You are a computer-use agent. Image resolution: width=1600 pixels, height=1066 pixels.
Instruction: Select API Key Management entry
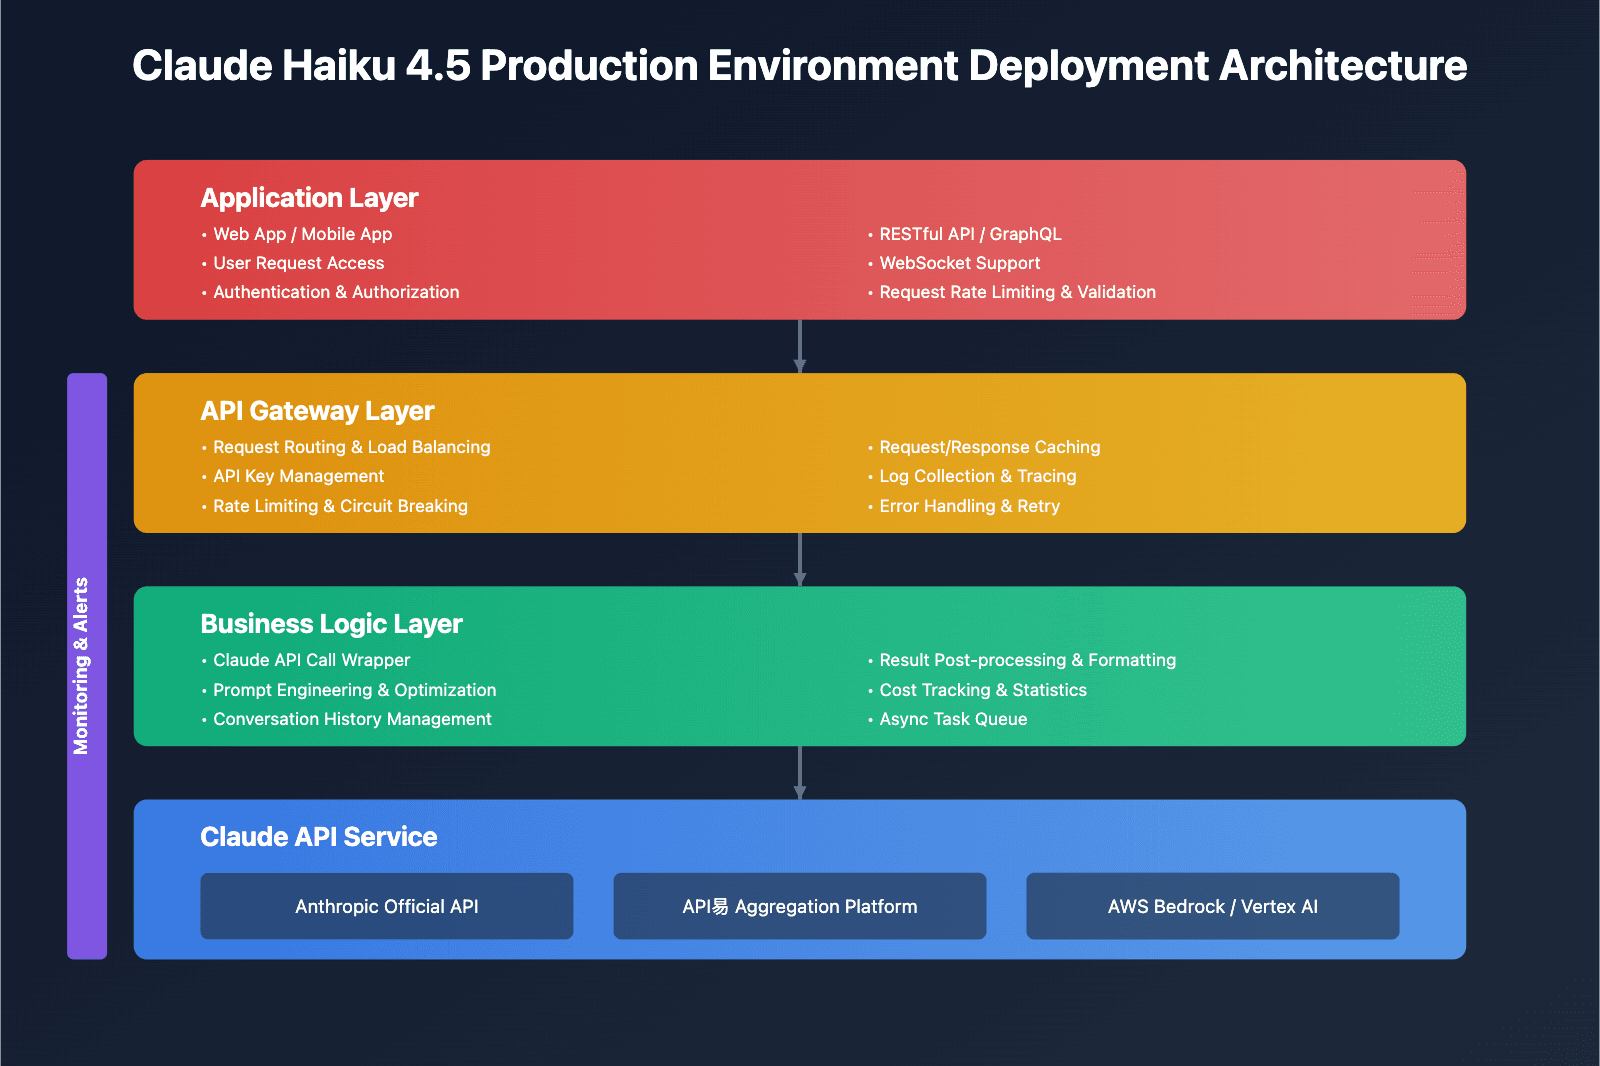point(298,476)
